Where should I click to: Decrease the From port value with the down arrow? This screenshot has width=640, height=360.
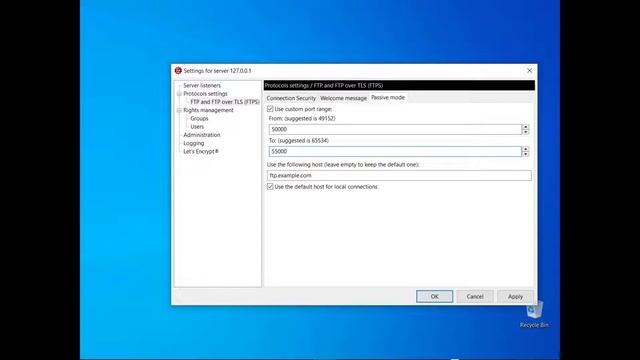click(525, 132)
